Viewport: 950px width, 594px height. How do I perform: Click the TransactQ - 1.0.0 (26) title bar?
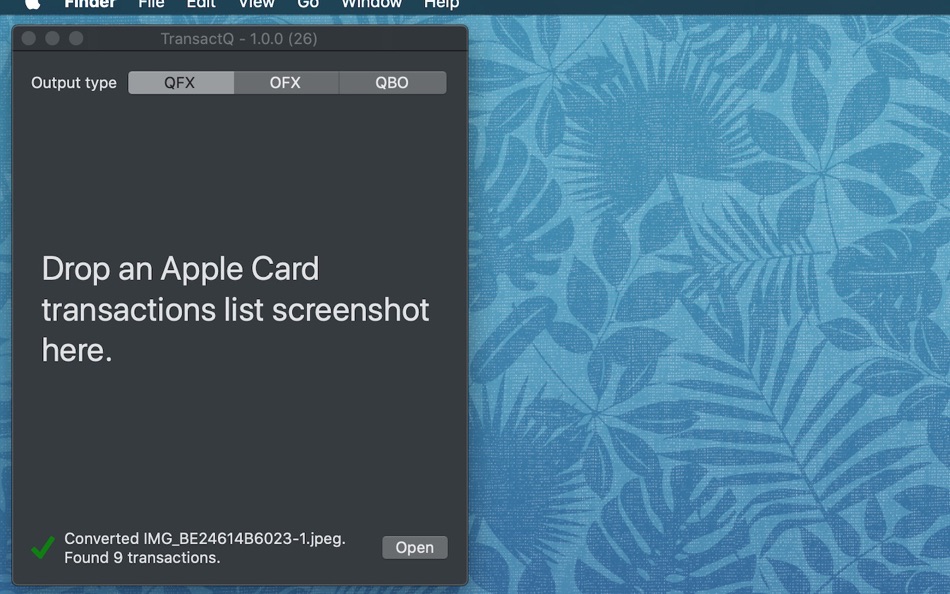pyautogui.click(x=239, y=38)
